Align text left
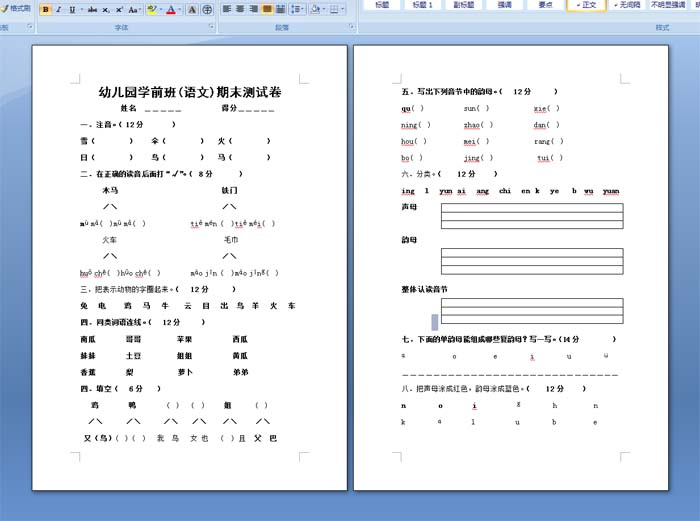The image size is (700, 521). click(x=227, y=9)
